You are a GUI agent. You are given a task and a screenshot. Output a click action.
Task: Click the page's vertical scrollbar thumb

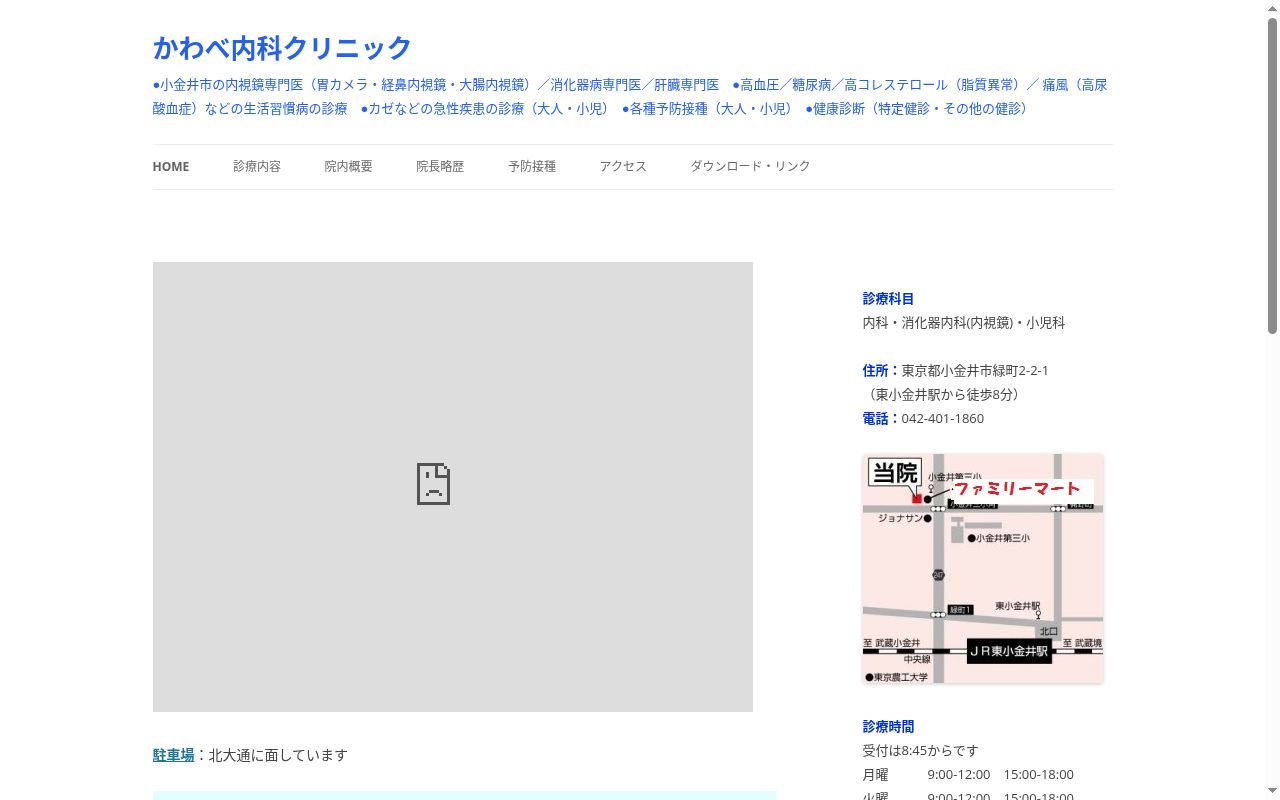coord(1273,175)
